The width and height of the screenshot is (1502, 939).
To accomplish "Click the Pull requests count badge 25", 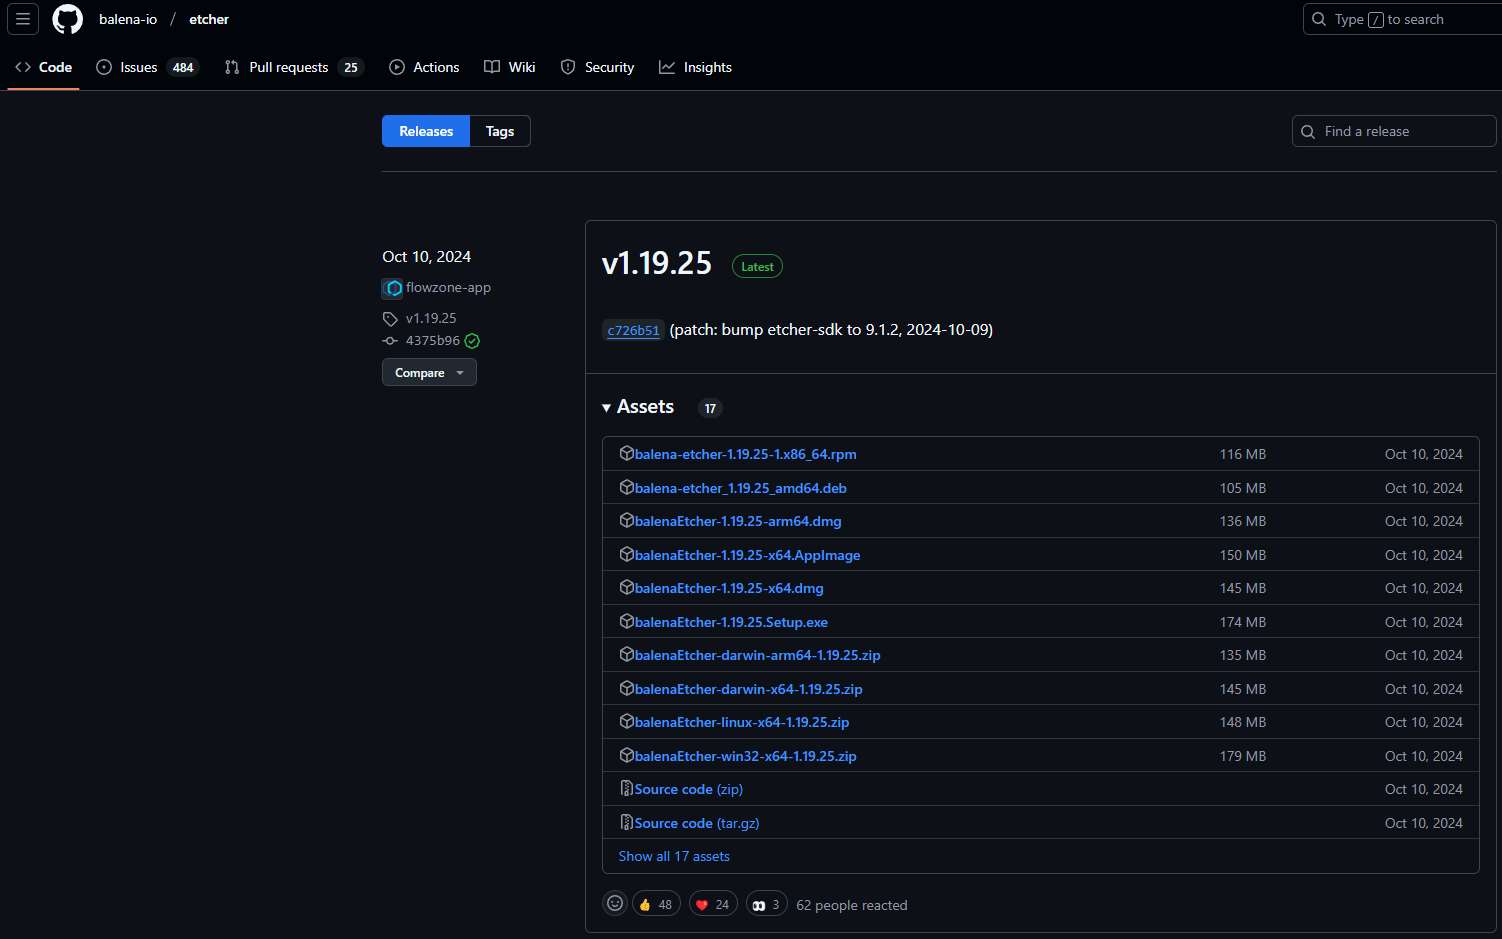I will (x=351, y=68).
